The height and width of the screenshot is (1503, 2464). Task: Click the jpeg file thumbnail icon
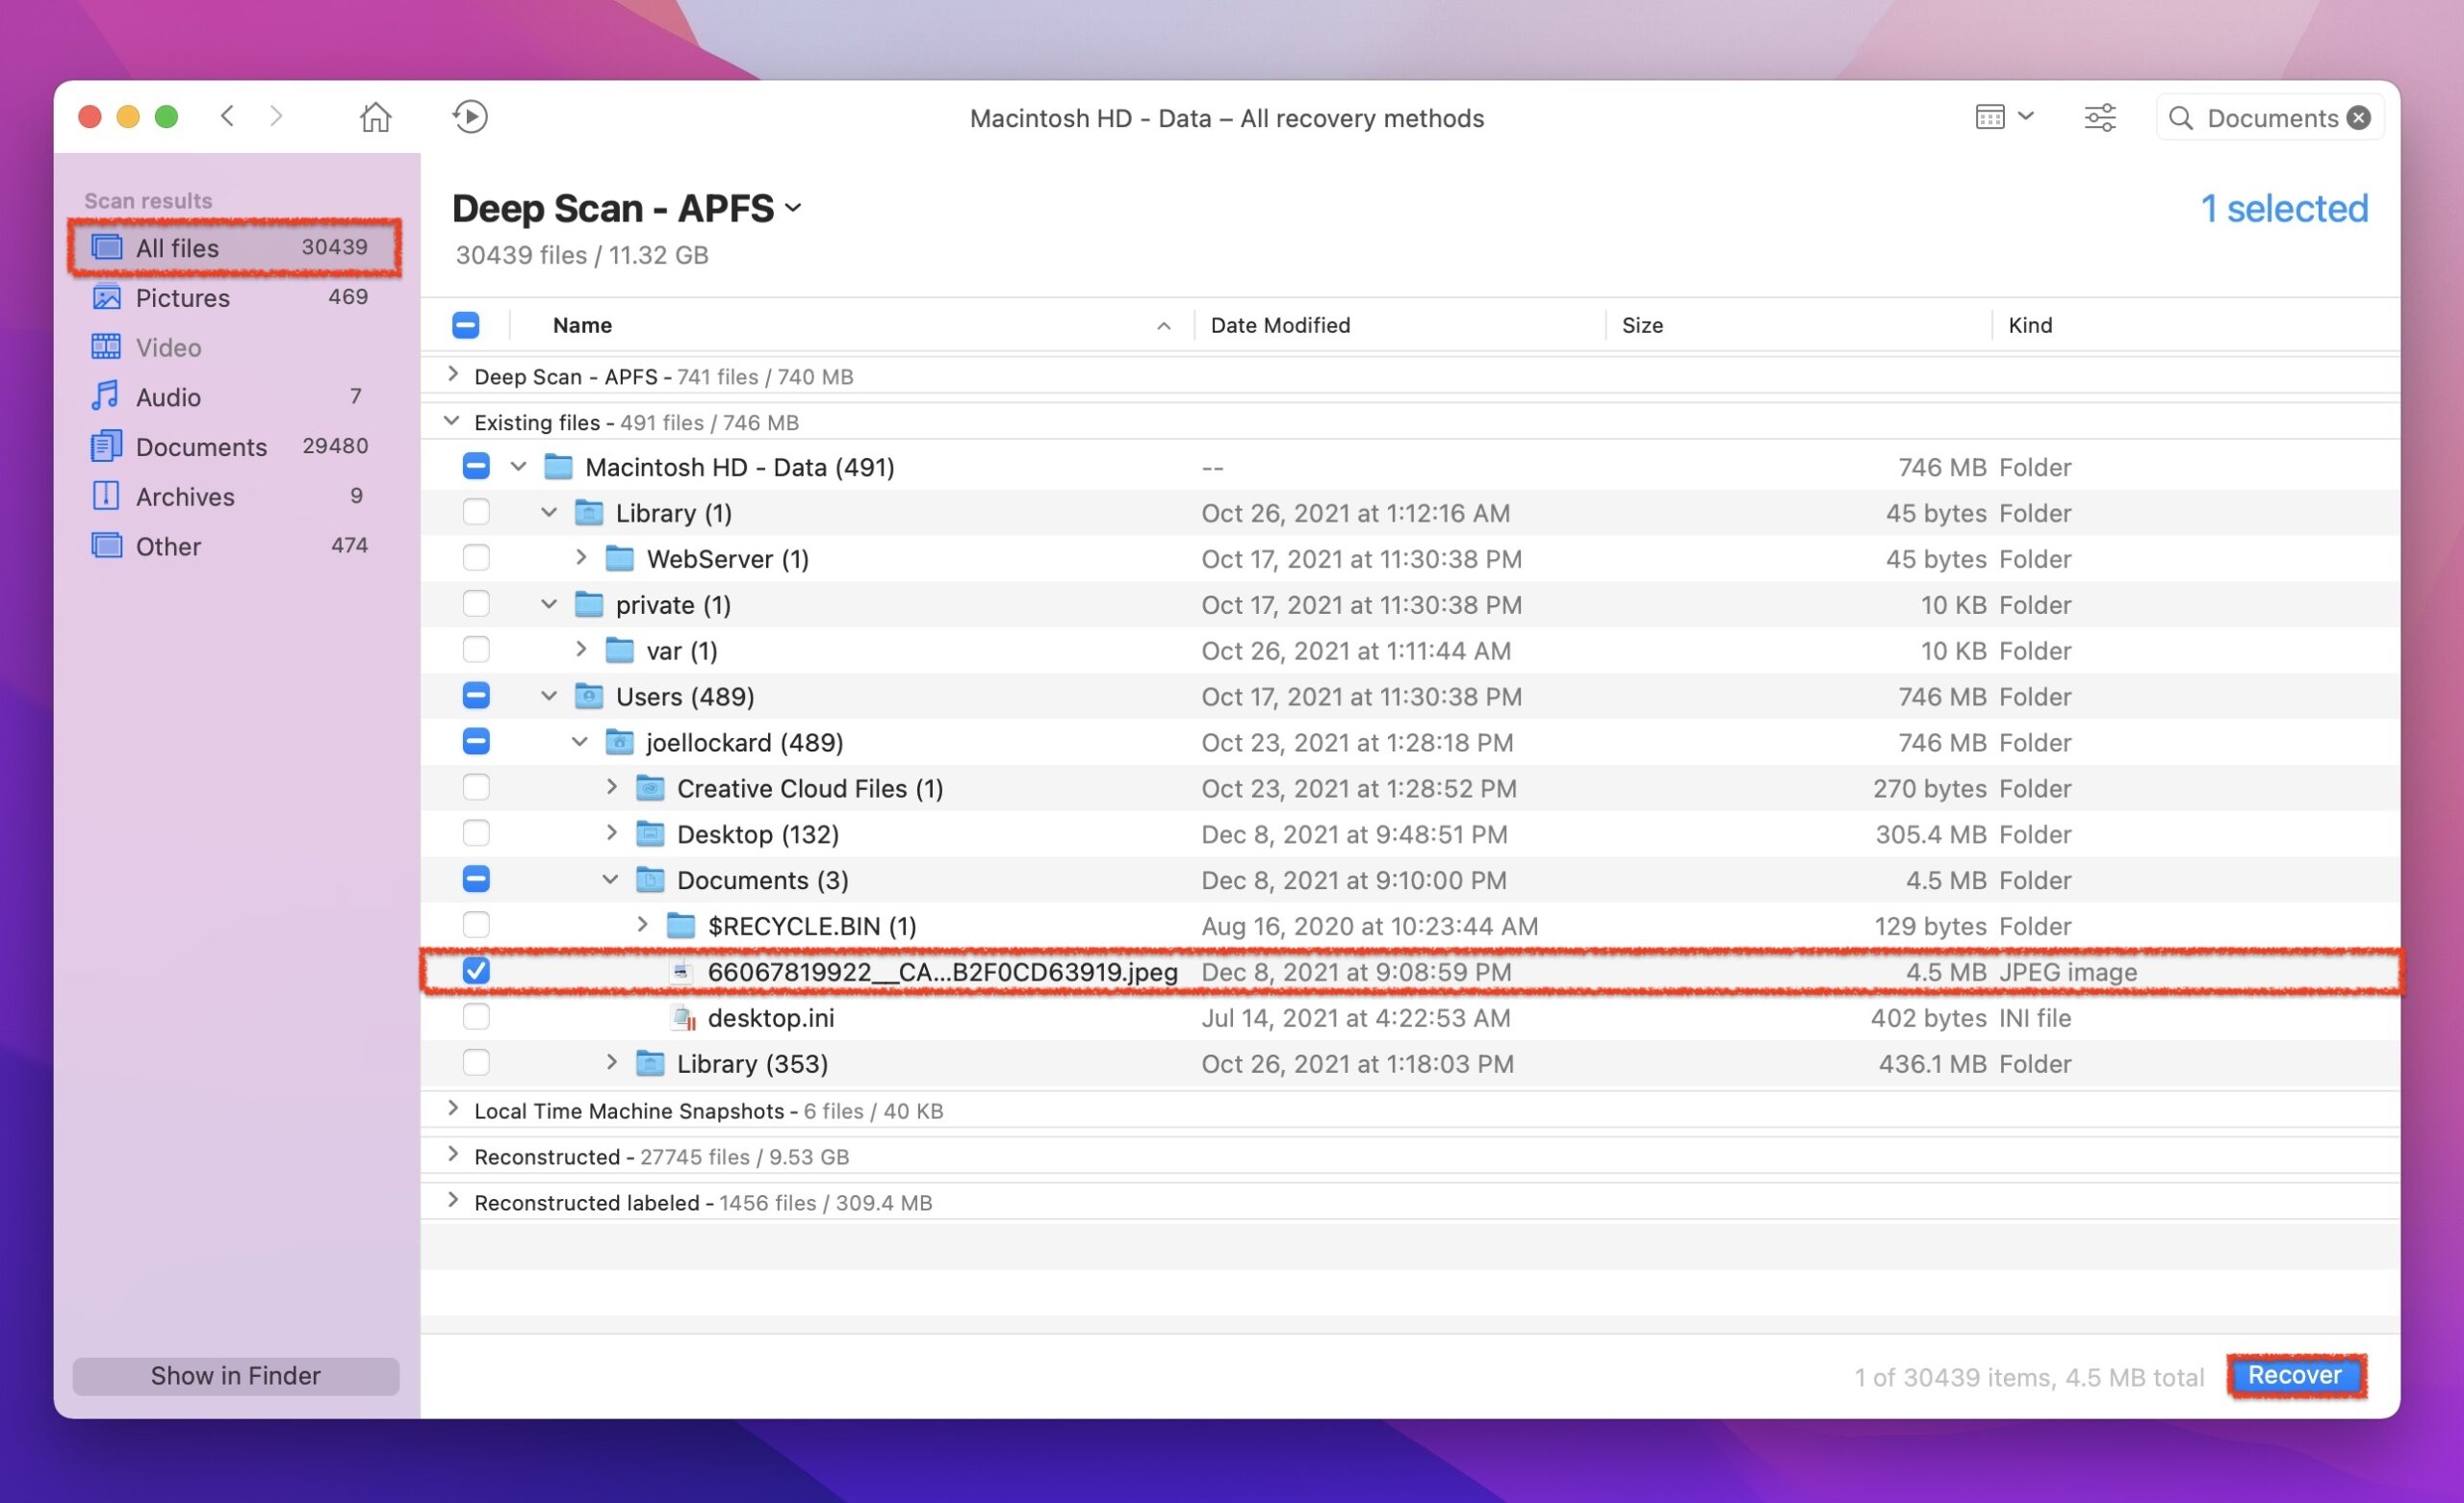pyautogui.click(x=681, y=971)
